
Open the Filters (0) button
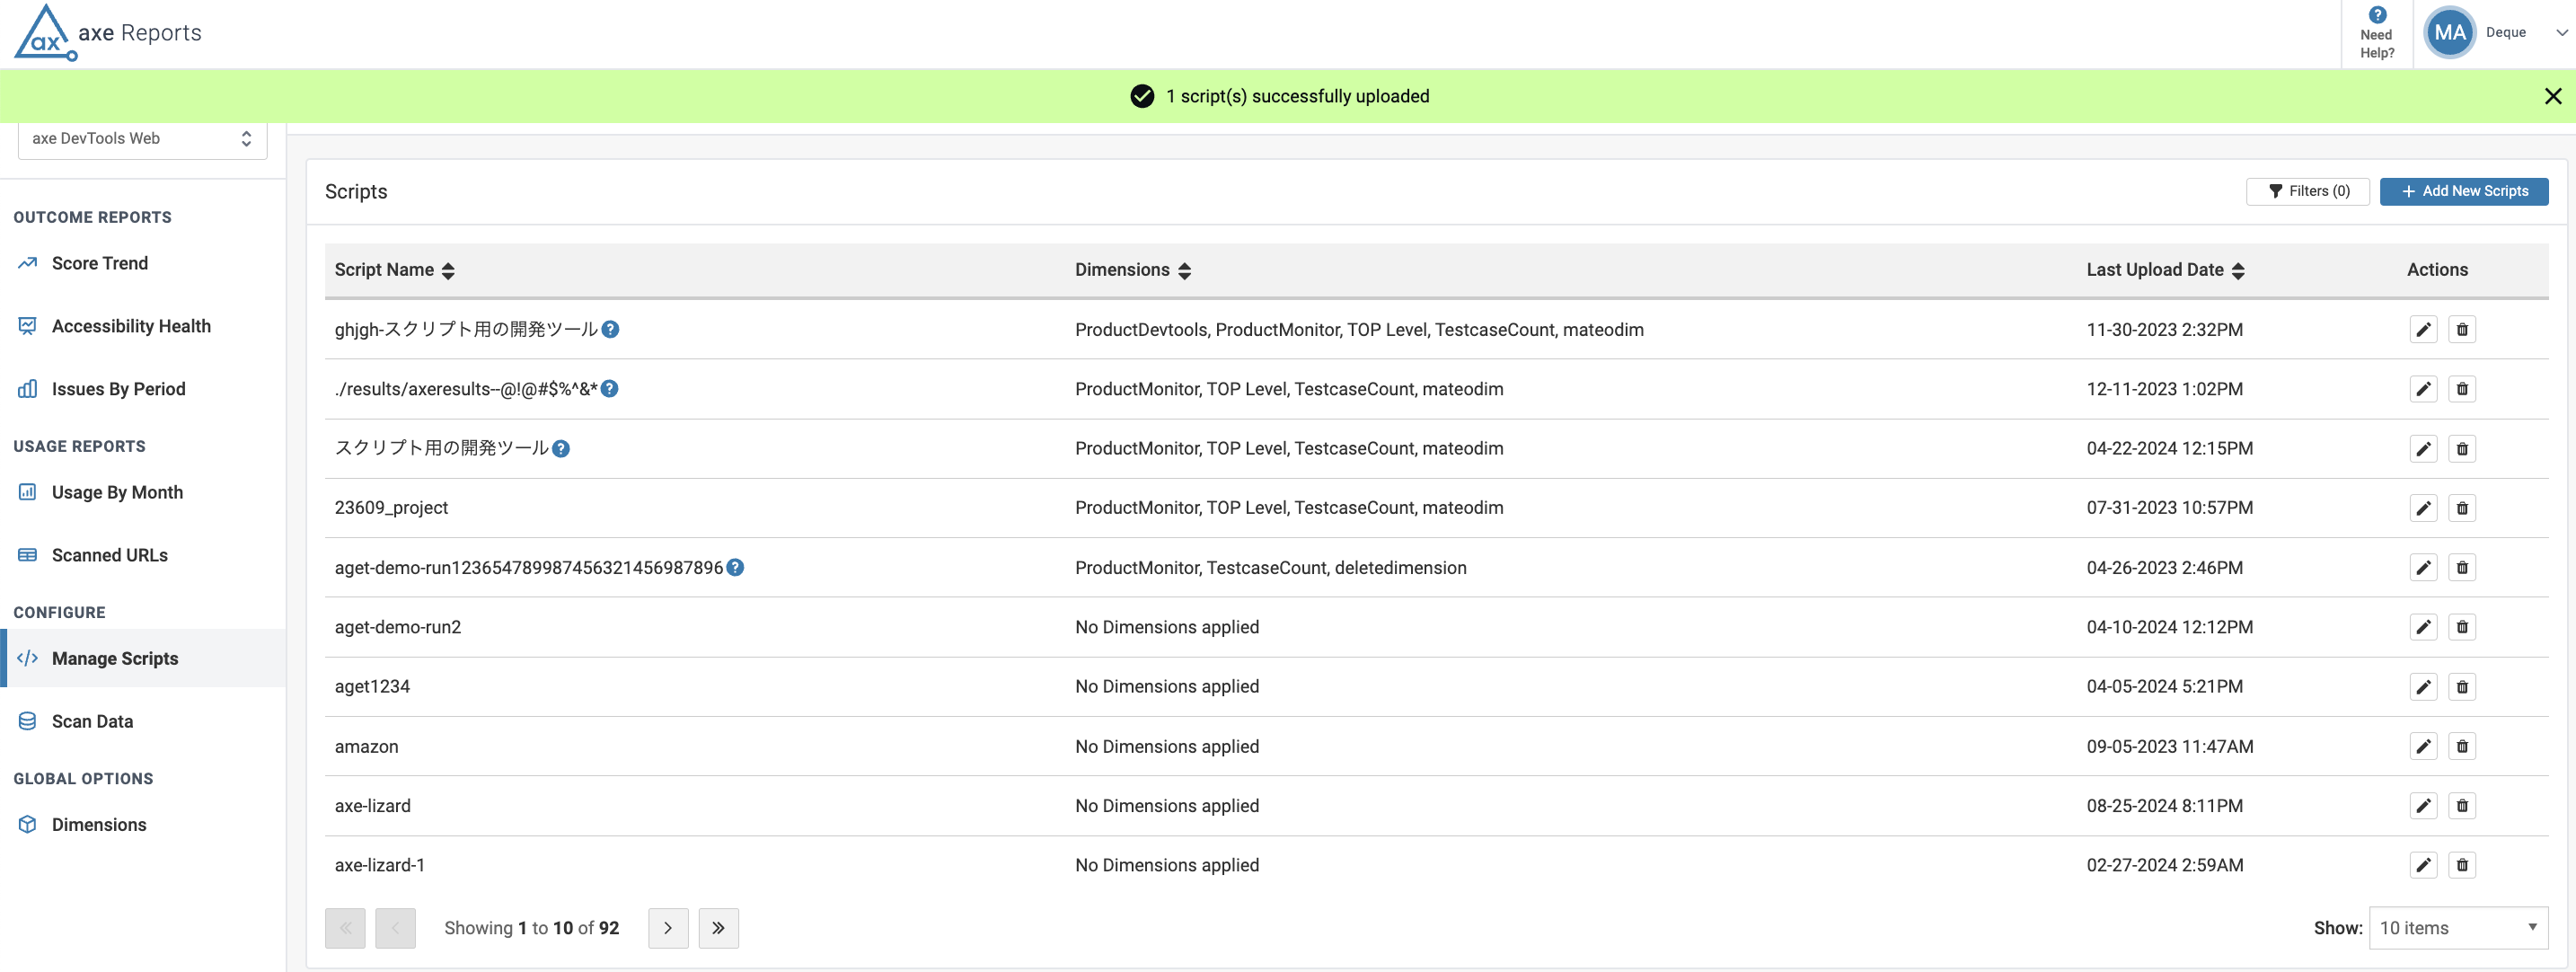pos(2307,191)
